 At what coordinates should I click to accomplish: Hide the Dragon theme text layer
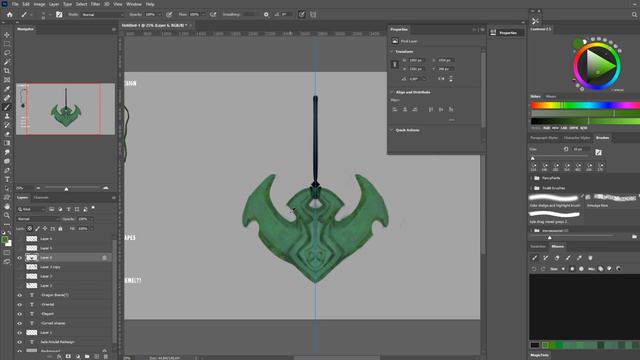19,295
